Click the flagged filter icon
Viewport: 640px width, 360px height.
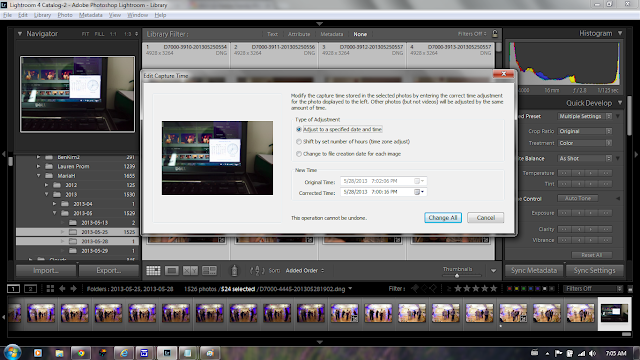coord(415,289)
